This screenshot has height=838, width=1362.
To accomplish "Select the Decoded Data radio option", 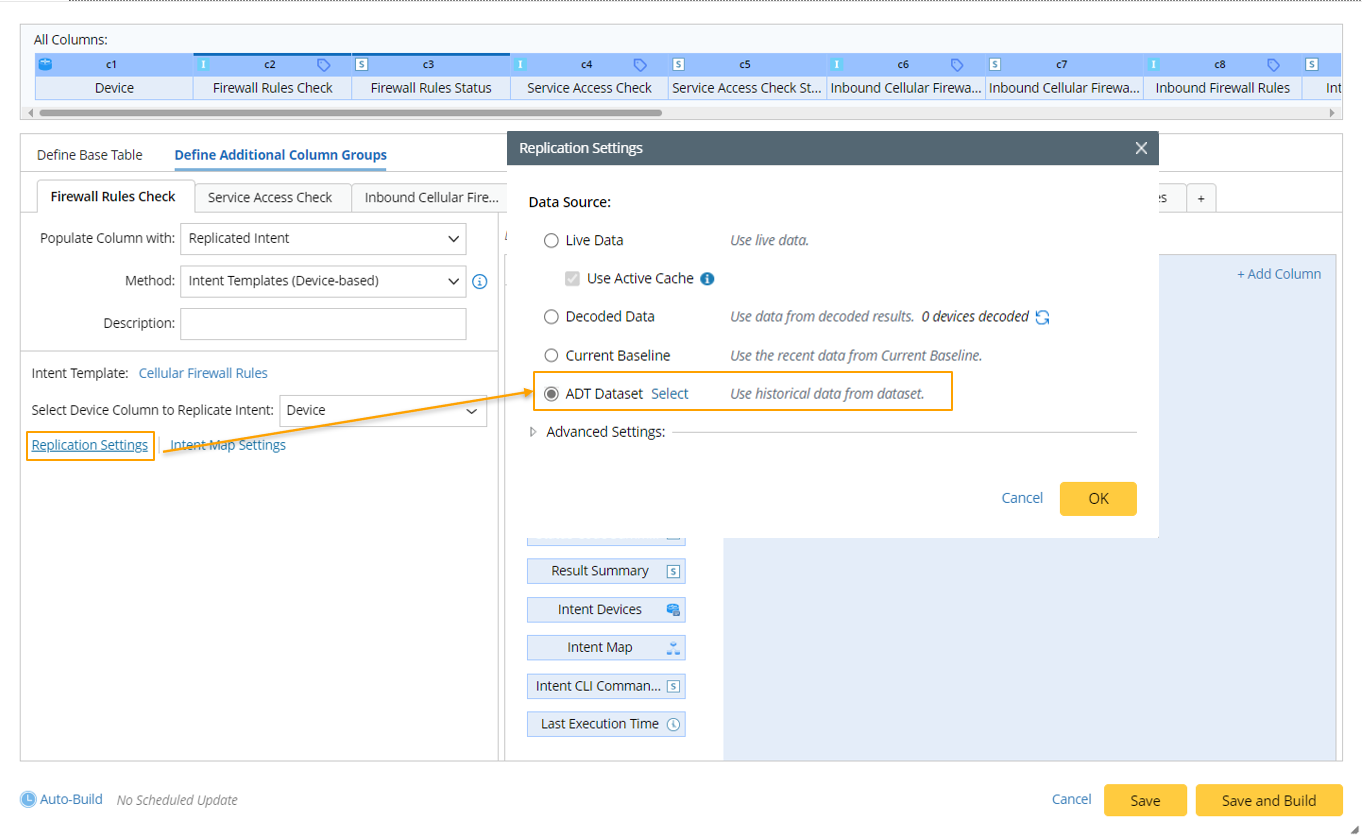I will pyautogui.click(x=551, y=317).
